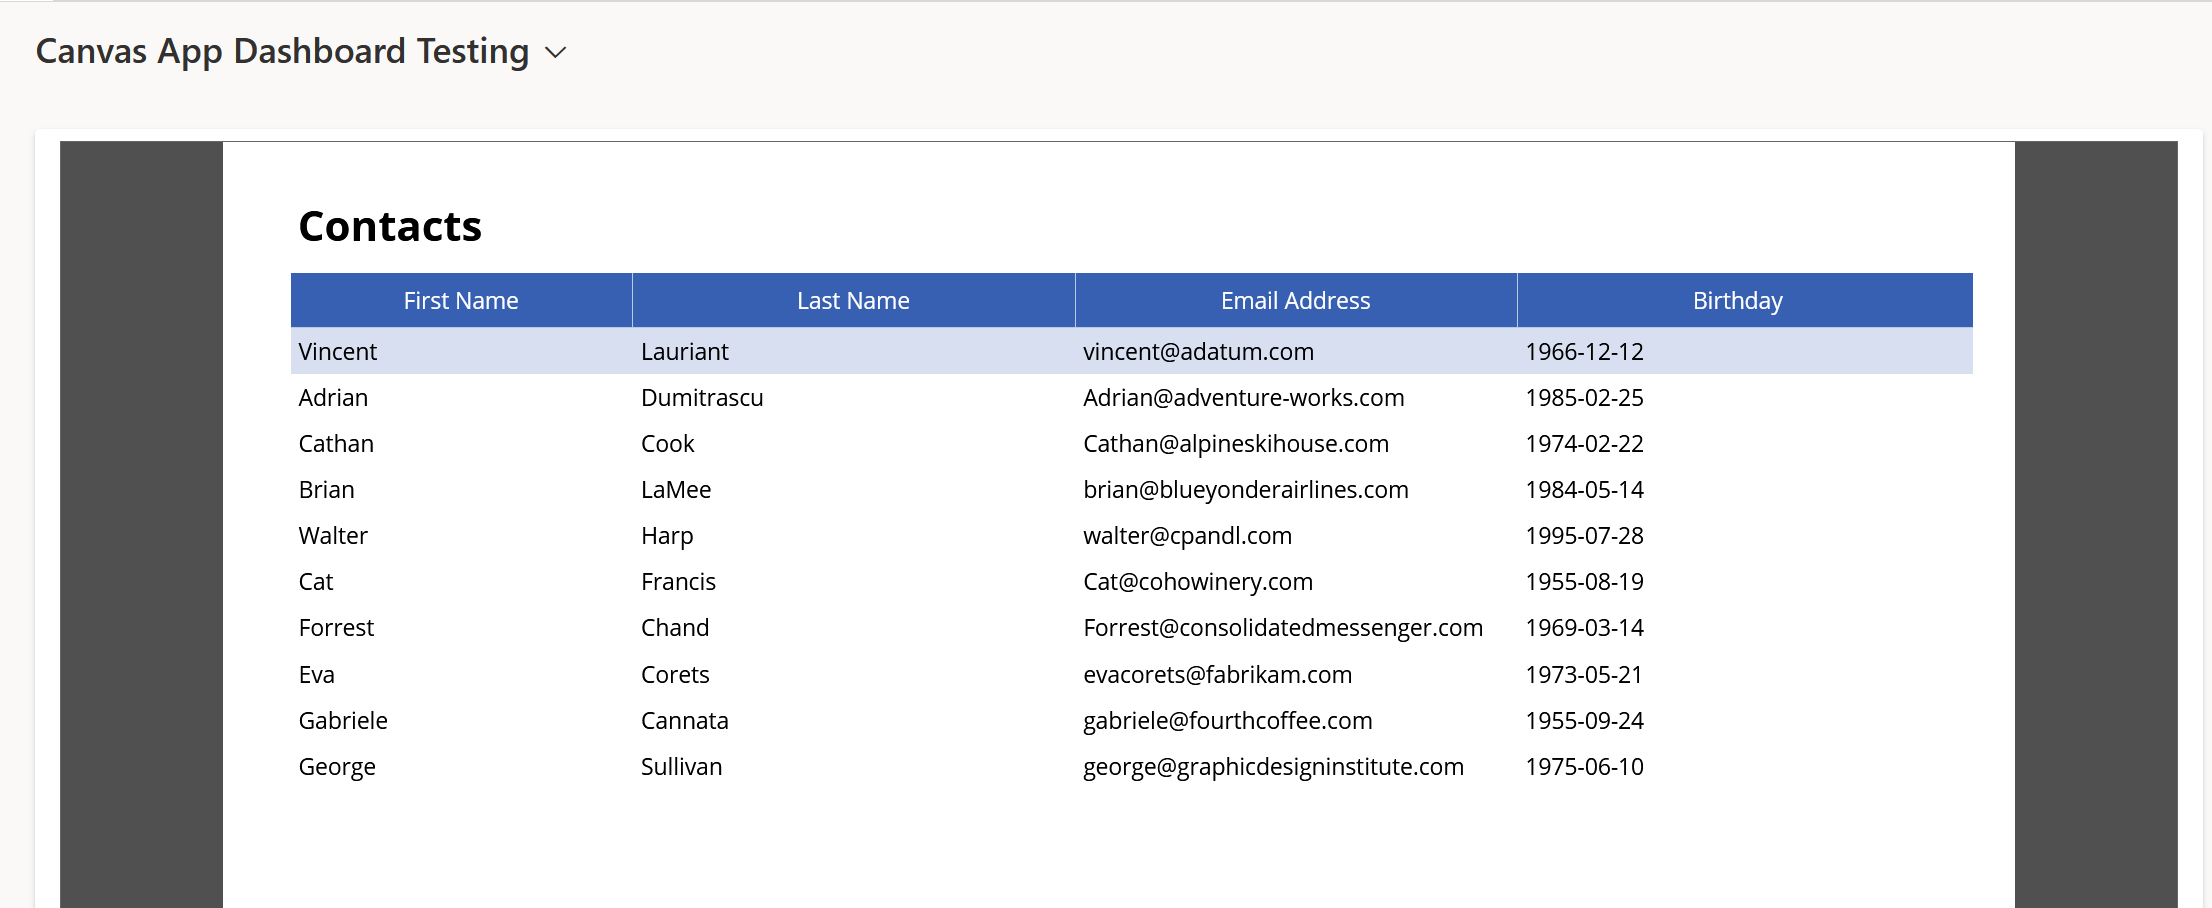Click the last name Dumitrascu cell
Screen dimensions: 2212x908
(x=702, y=397)
